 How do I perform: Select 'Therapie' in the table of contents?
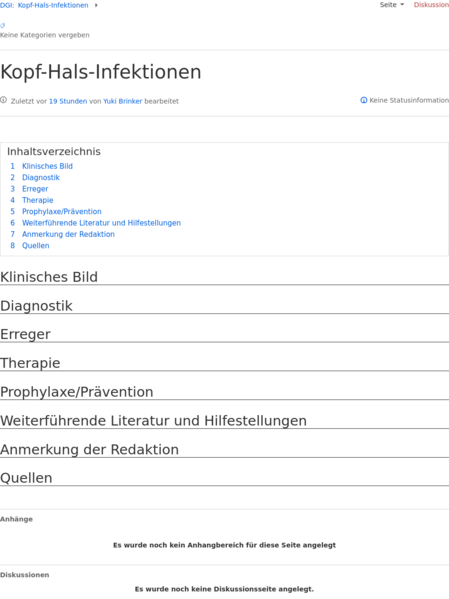37,200
